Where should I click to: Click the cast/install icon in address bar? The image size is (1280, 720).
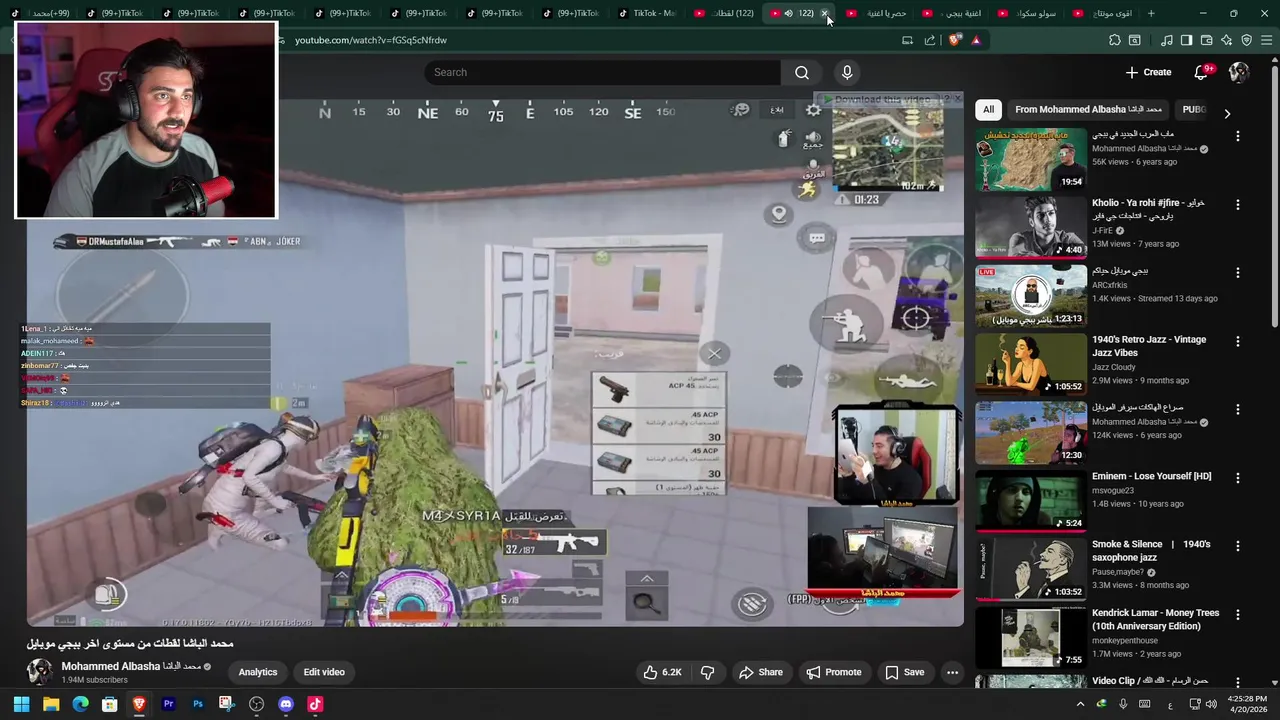coord(907,40)
